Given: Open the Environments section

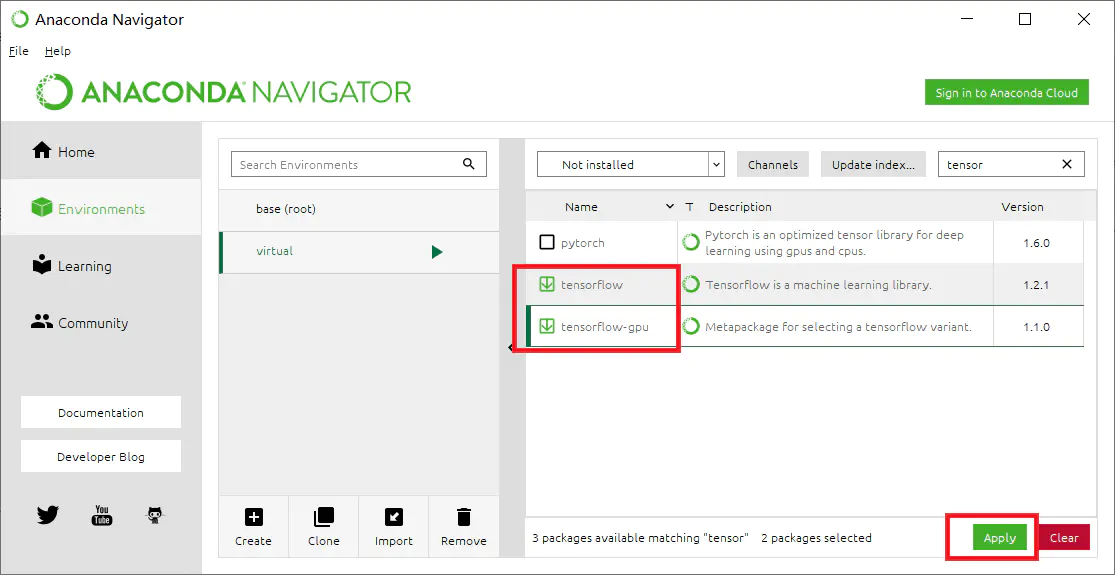Looking at the screenshot, I should tap(101, 208).
